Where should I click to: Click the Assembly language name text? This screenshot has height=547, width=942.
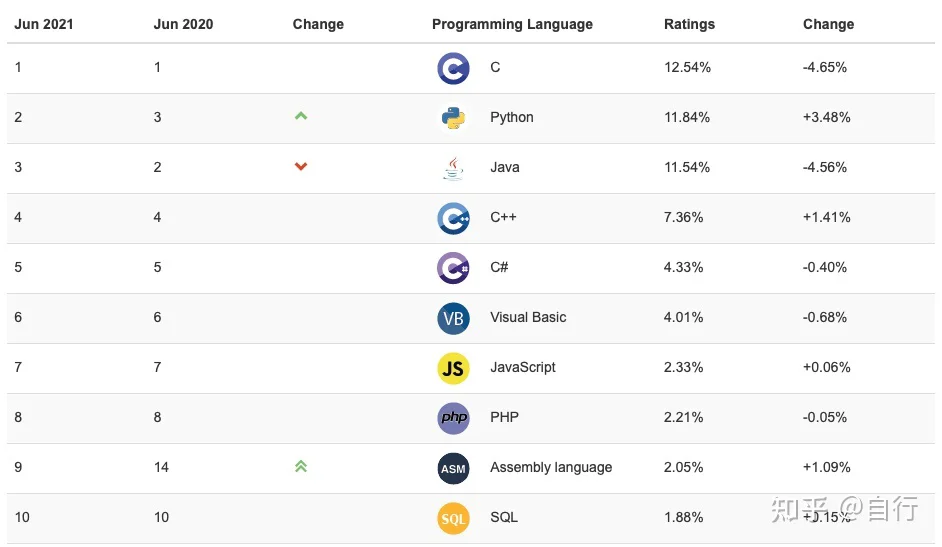(551, 467)
